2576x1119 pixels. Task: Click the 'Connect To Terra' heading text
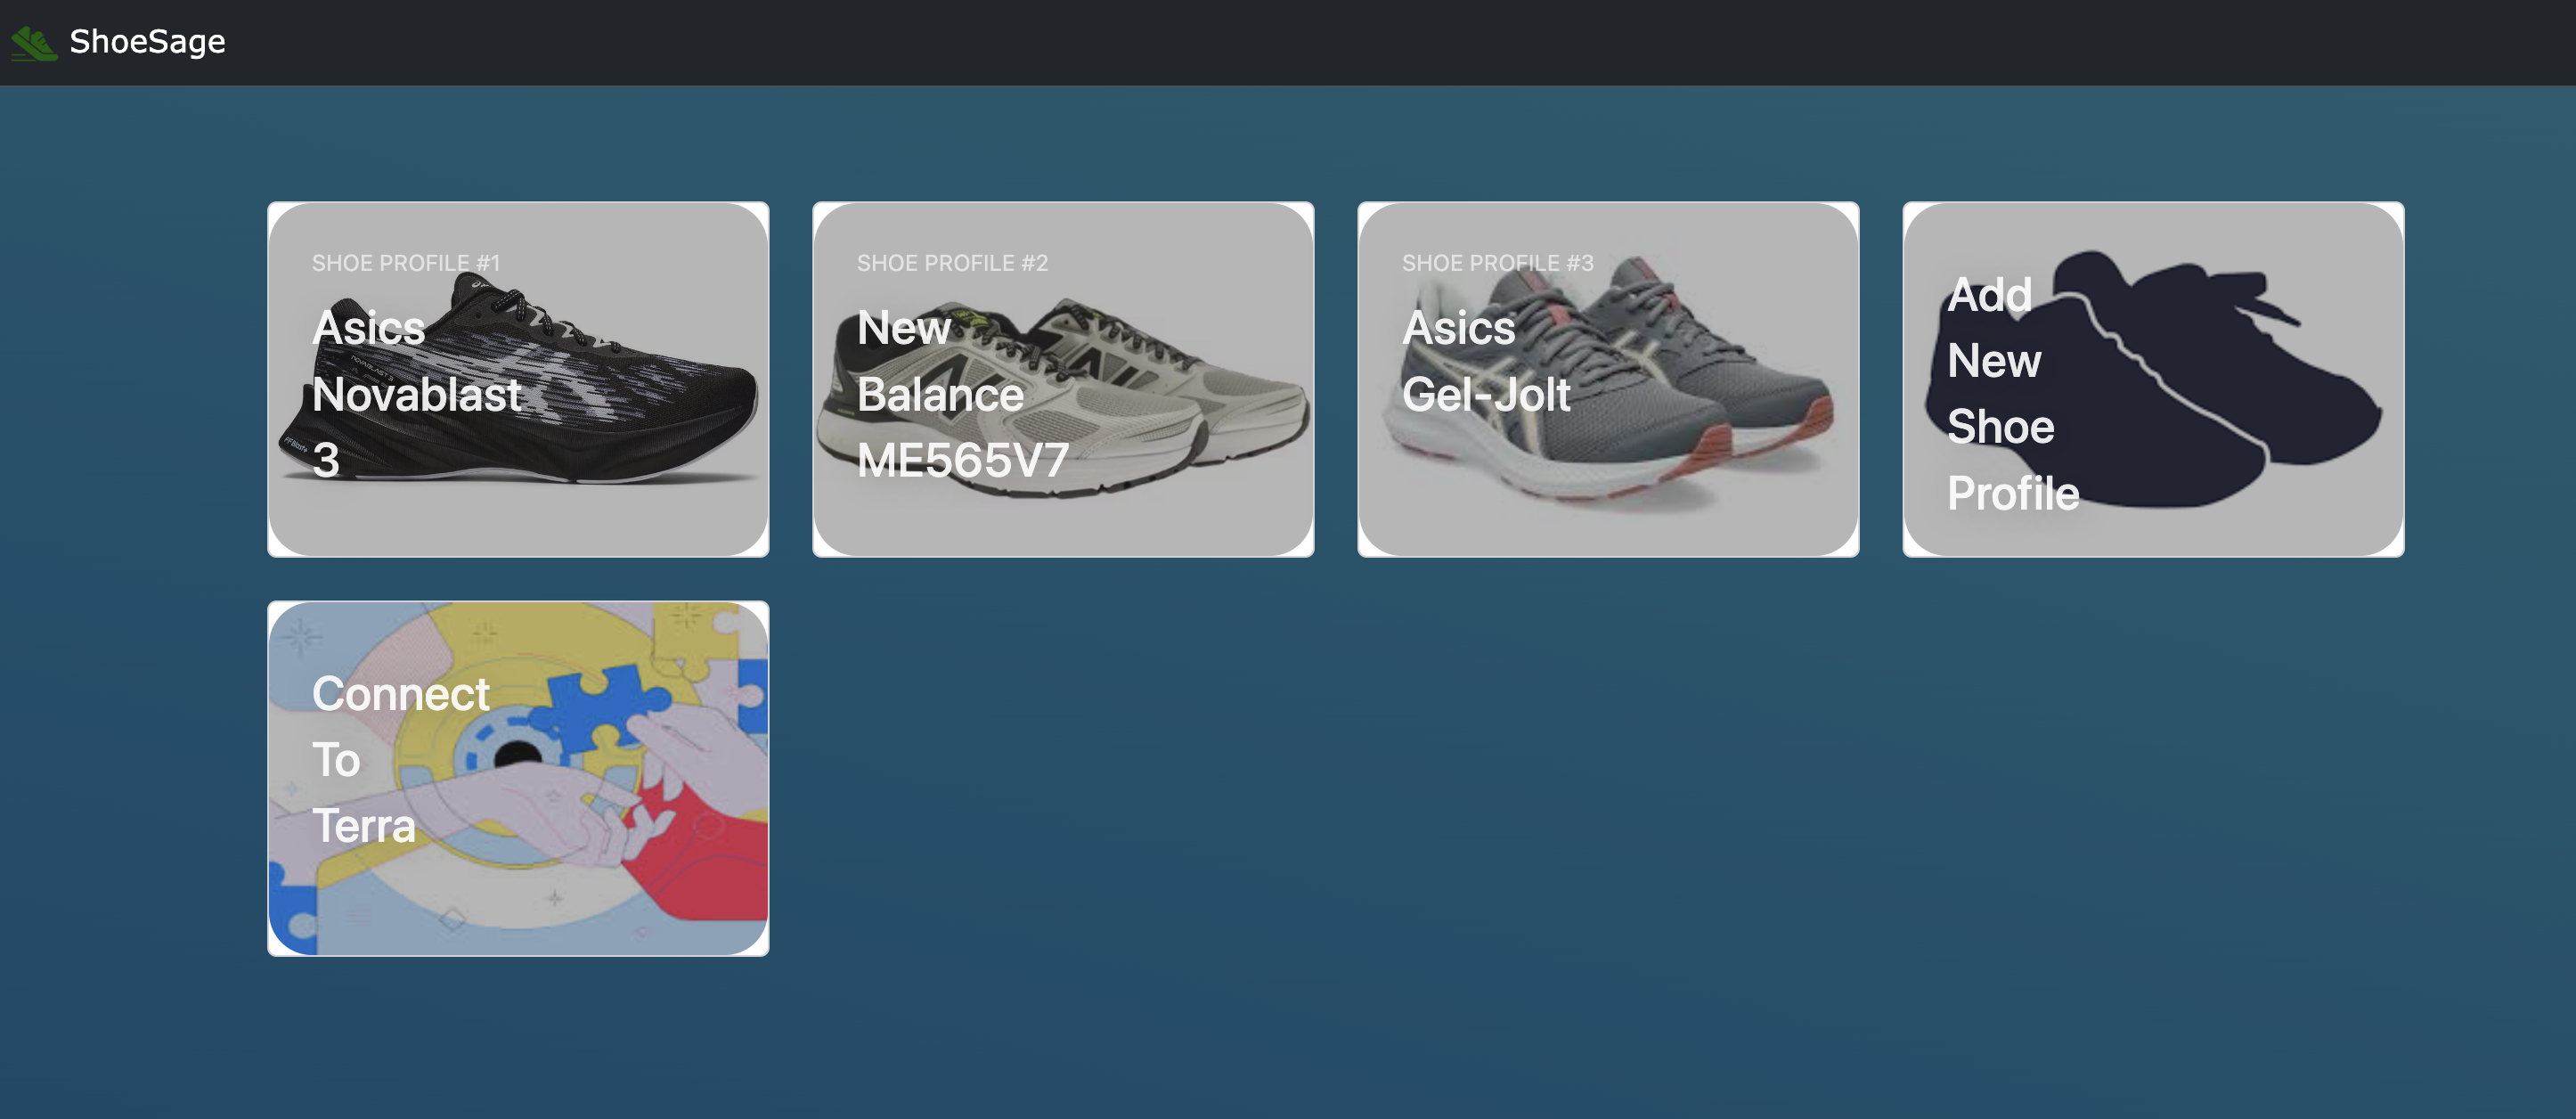(x=401, y=760)
